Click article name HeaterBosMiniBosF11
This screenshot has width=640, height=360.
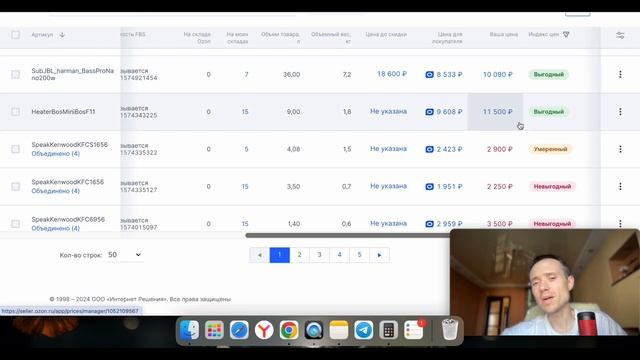coord(63,112)
